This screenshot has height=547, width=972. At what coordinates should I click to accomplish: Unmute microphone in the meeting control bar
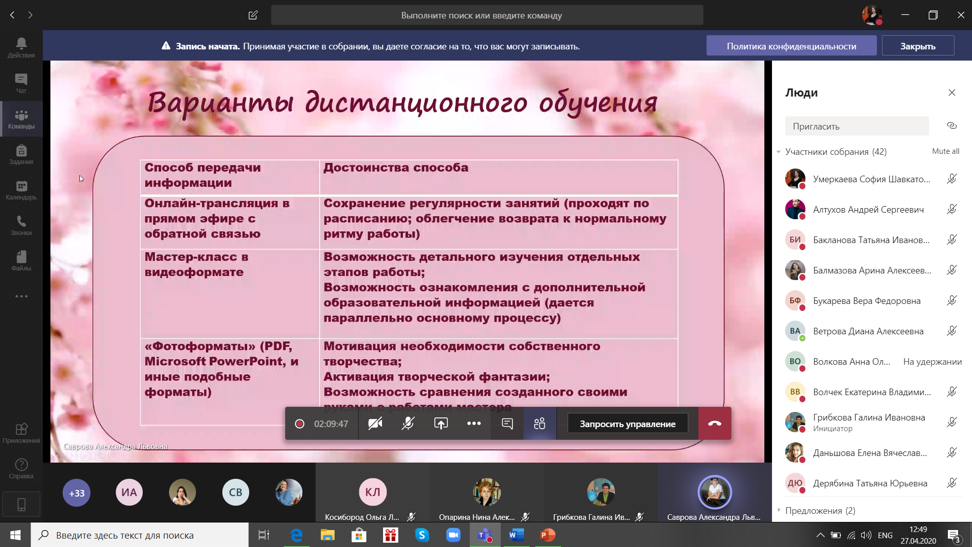(x=408, y=424)
